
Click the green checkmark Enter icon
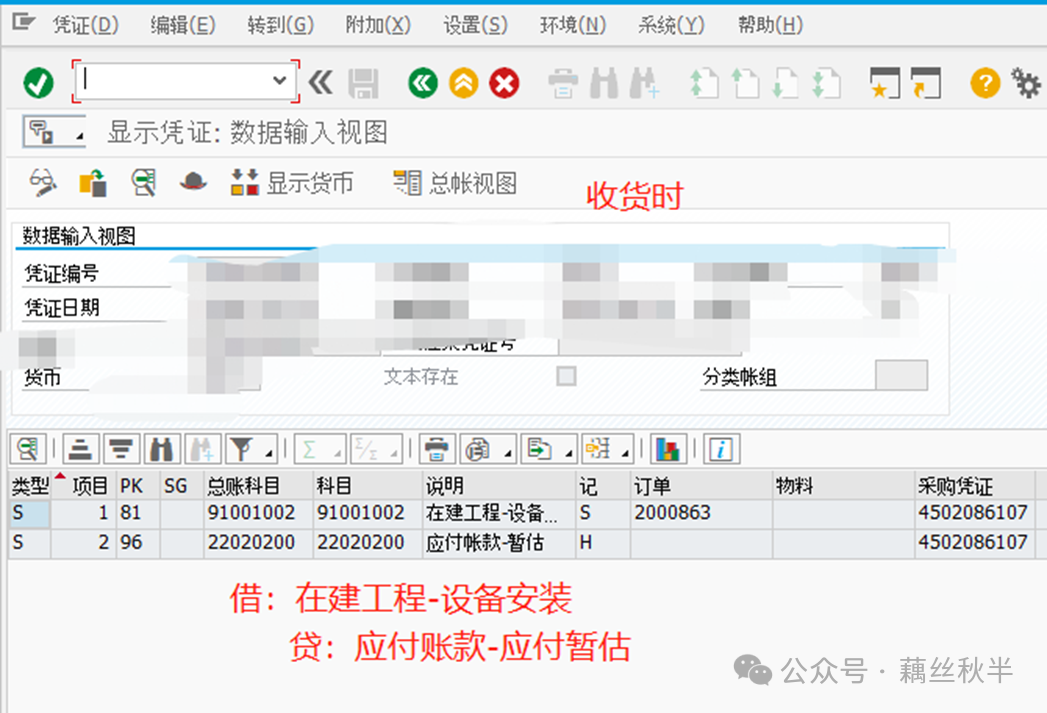[38, 83]
